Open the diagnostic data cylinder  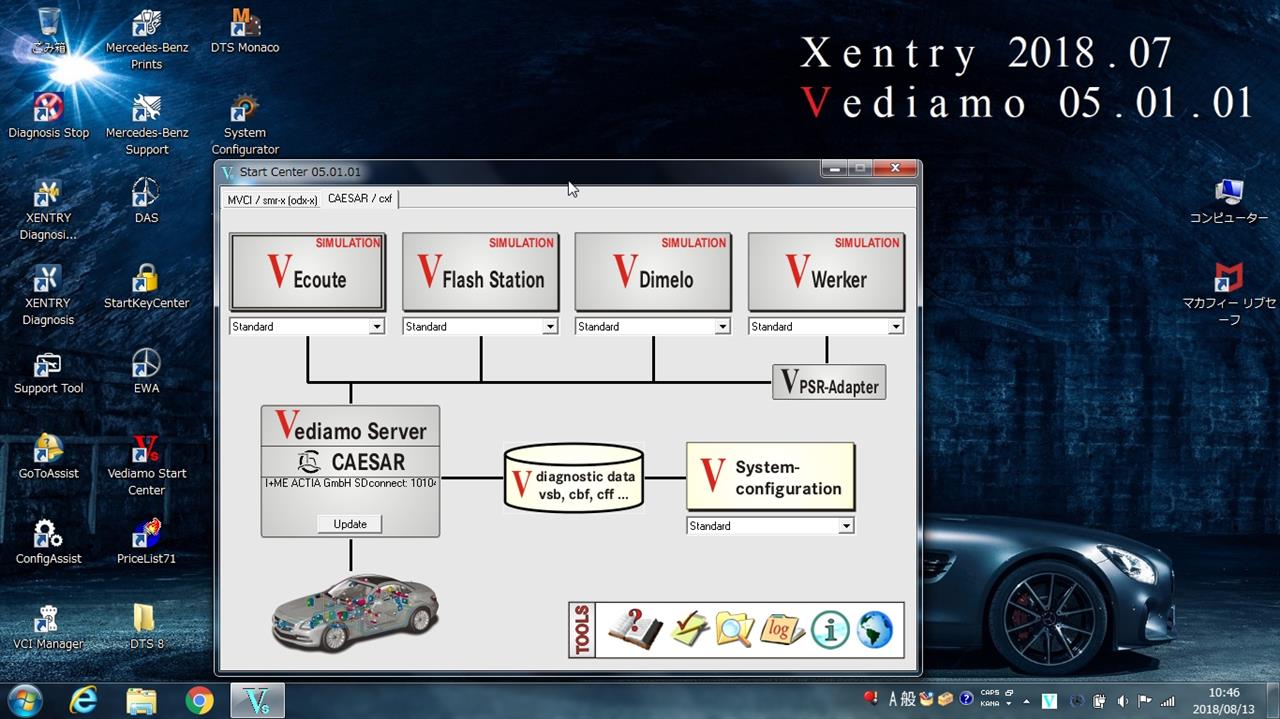click(573, 478)
